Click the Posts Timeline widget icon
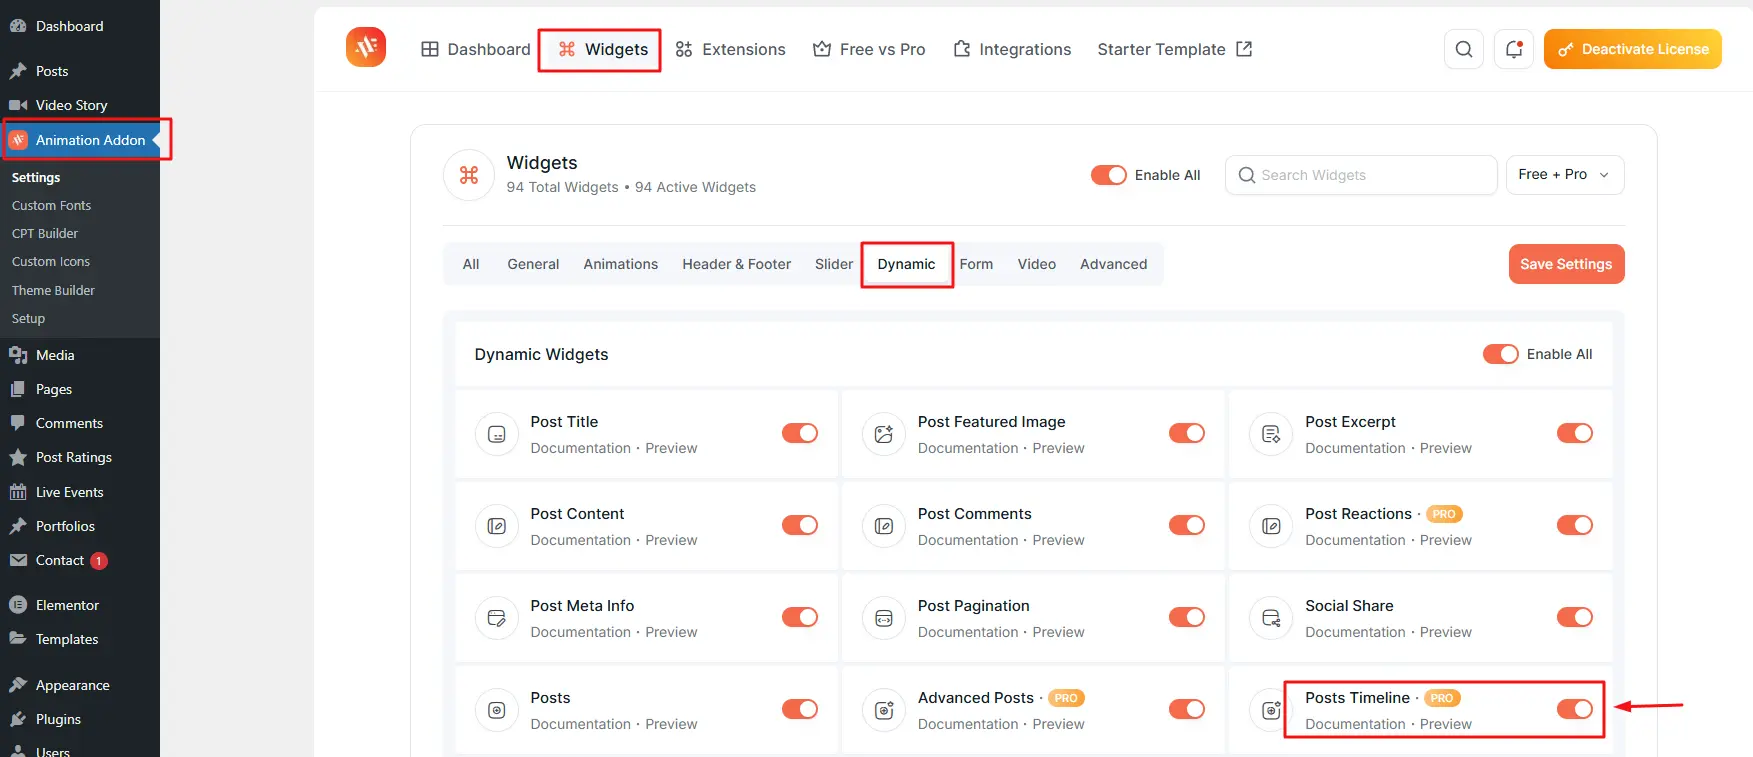 pyautogui.click(x=1271, y=710)
